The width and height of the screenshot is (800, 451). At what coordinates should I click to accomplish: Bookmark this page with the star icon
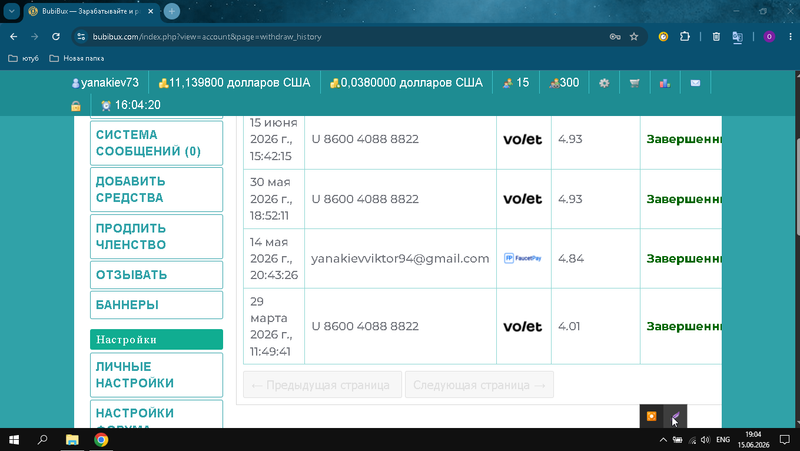coord(634,37)
